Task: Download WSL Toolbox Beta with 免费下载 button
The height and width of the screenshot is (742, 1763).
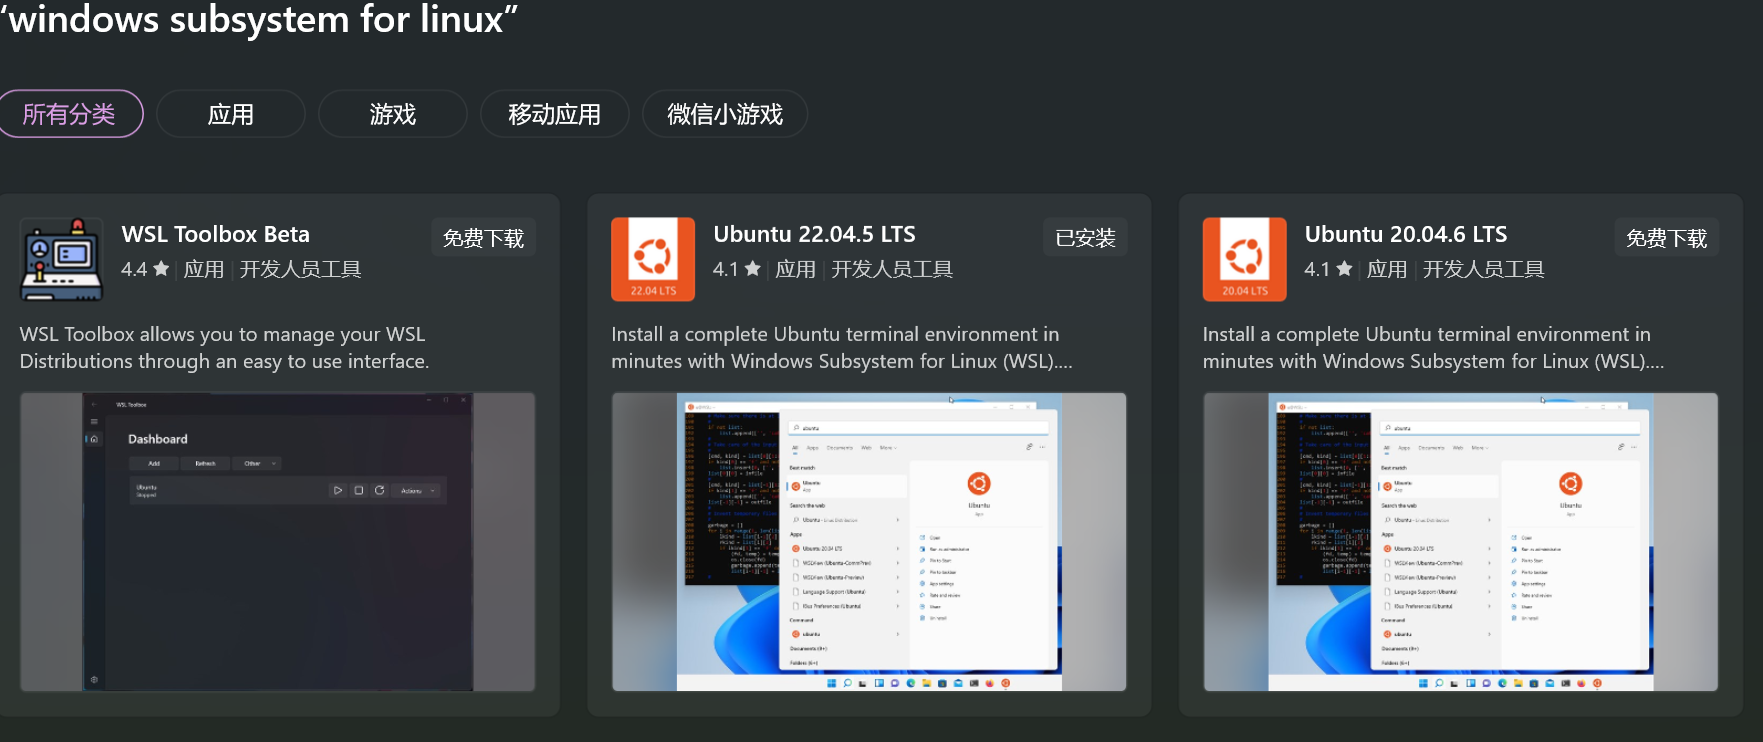Action: point(484,238)
